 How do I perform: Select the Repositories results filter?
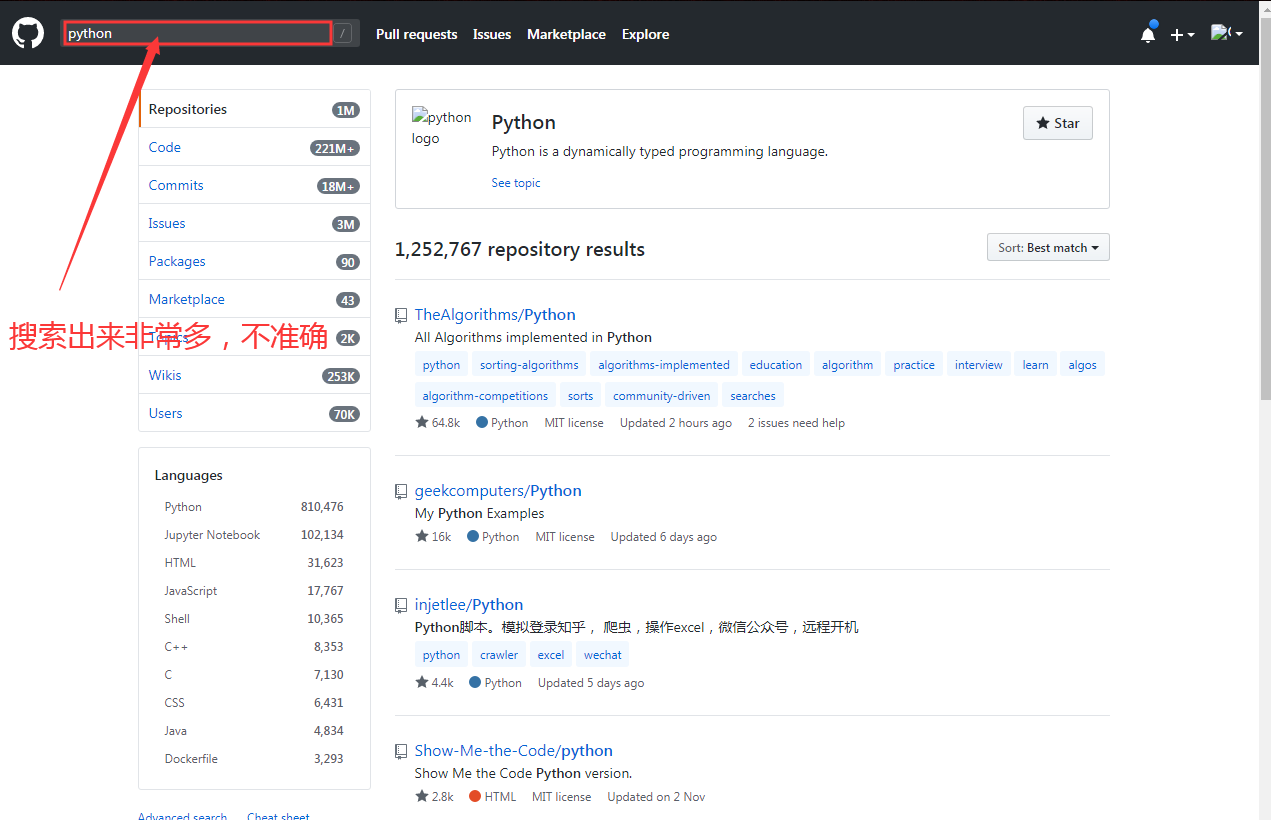[254, 109]
